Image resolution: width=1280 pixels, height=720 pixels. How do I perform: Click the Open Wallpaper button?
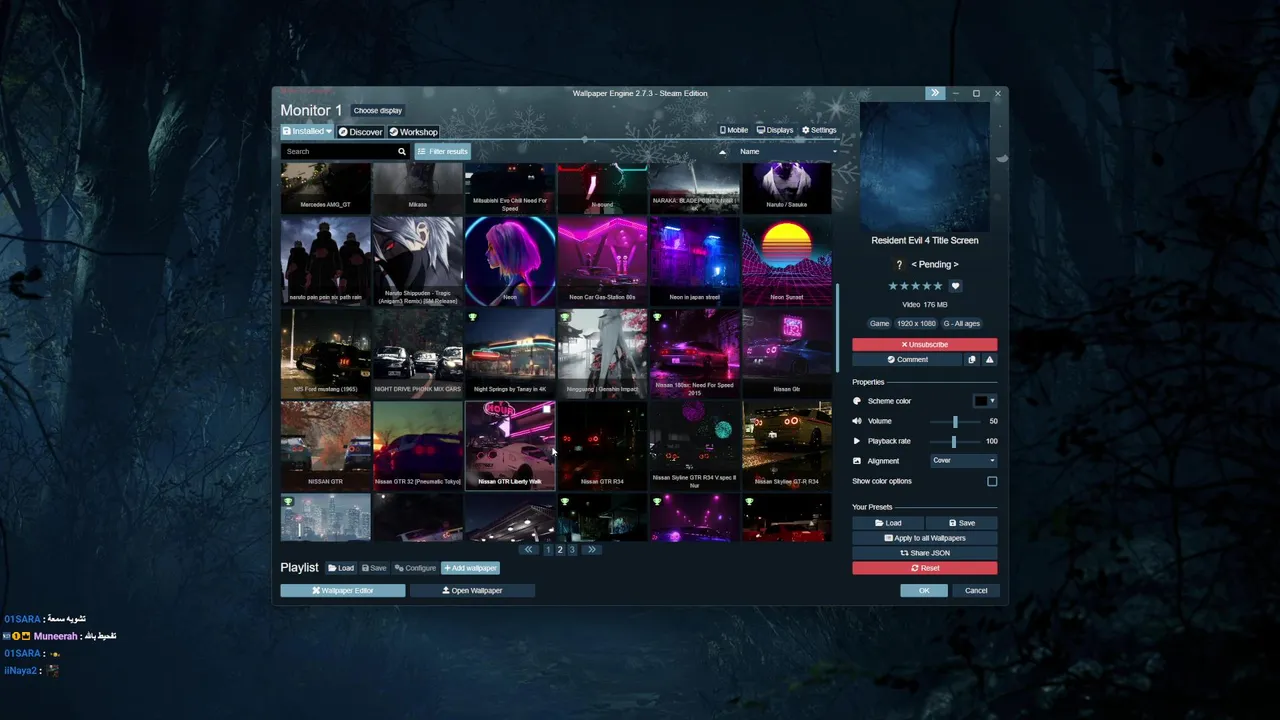pyautogui.click(x=472, y=591)
